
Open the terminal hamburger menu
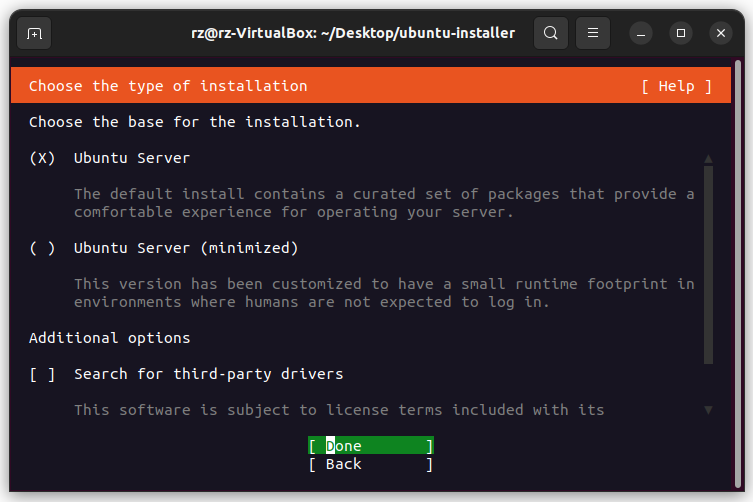tap(592, 33)
